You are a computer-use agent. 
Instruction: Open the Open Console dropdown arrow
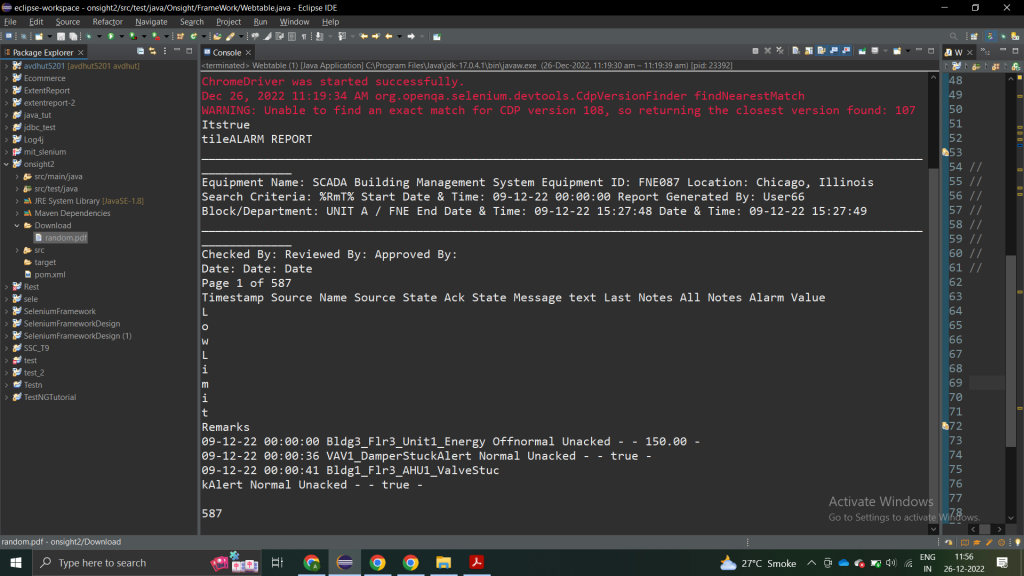(x=908, y=51)
